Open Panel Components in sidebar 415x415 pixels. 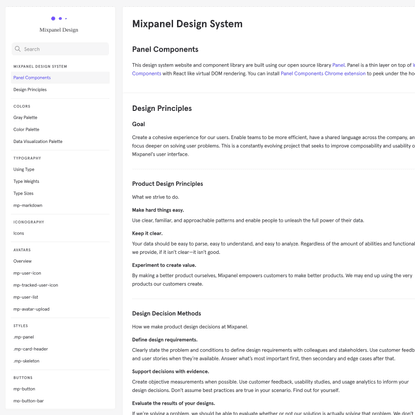[x=60, y=78]
